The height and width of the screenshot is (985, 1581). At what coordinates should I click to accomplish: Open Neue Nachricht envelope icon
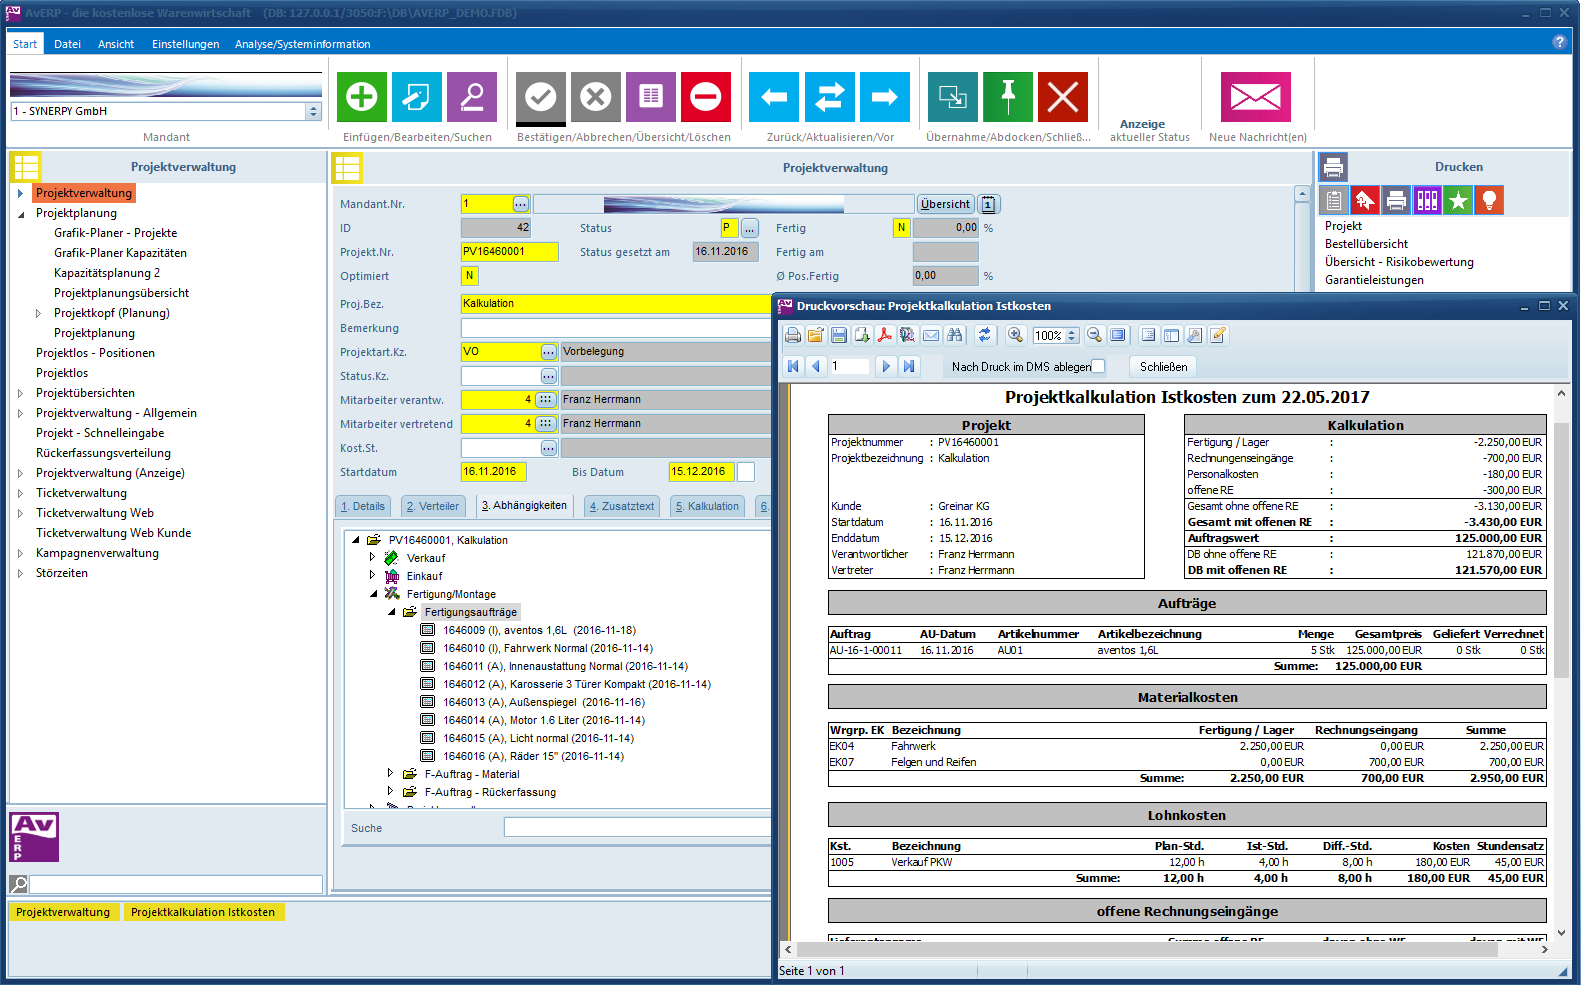click(1255, 97)
